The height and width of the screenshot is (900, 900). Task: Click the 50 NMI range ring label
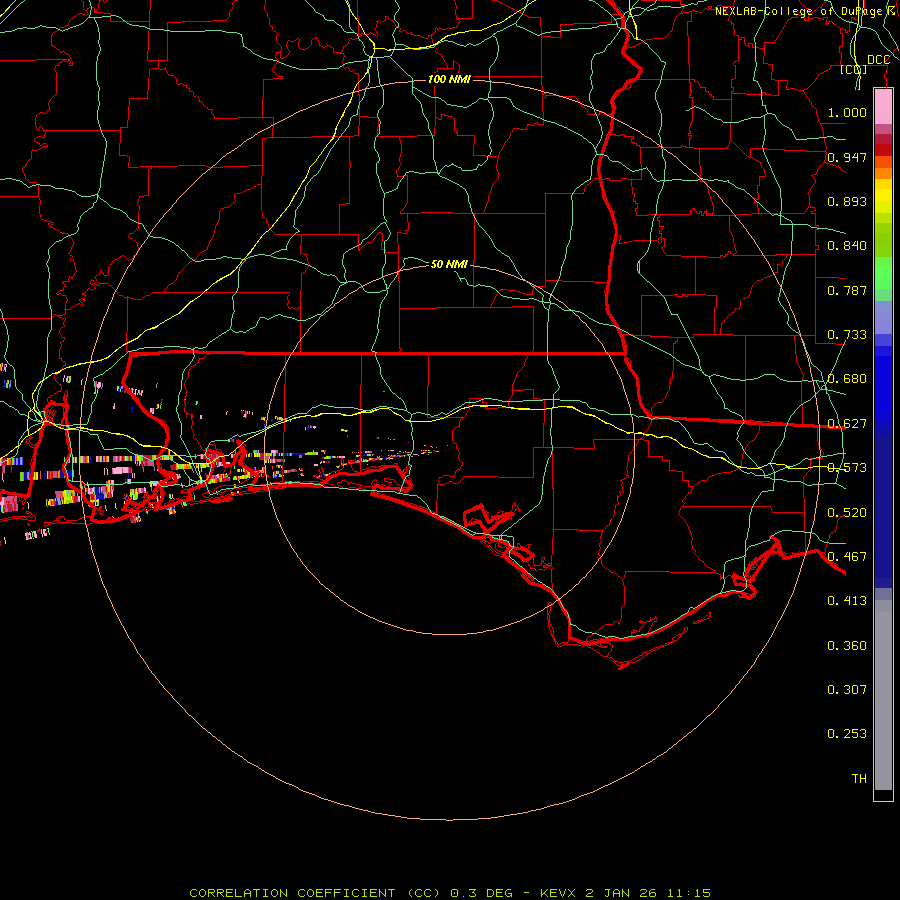[449, 264]
